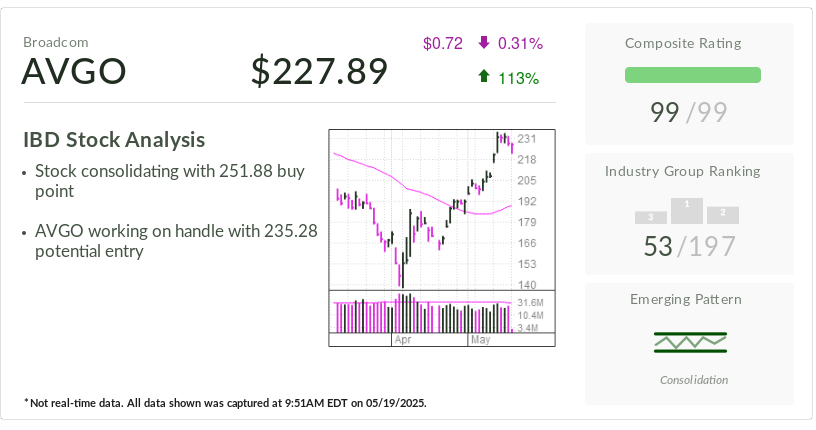This screenshot has height=430, width=816.
Task: Click the IBD Stock Analysis heading
Action: 114,140
